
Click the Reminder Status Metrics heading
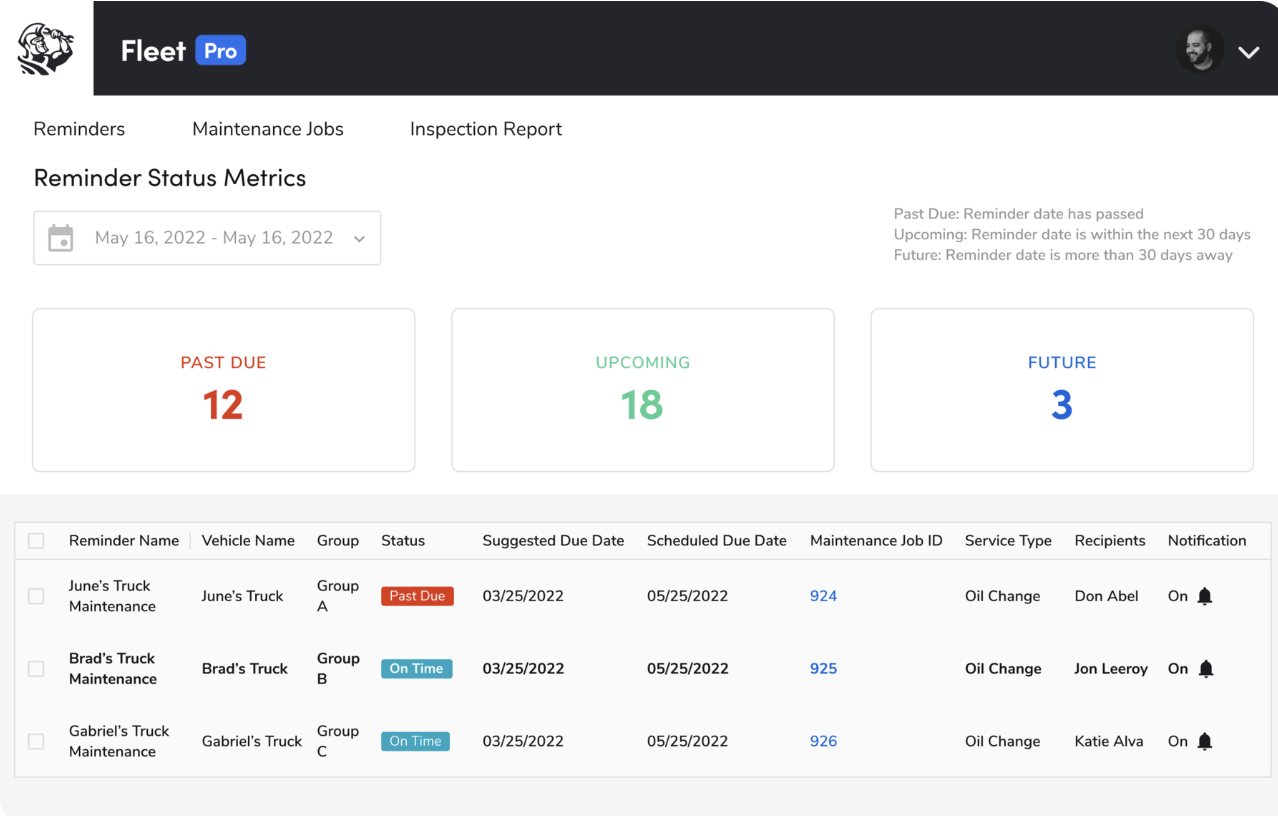click(x=170, y=178)
